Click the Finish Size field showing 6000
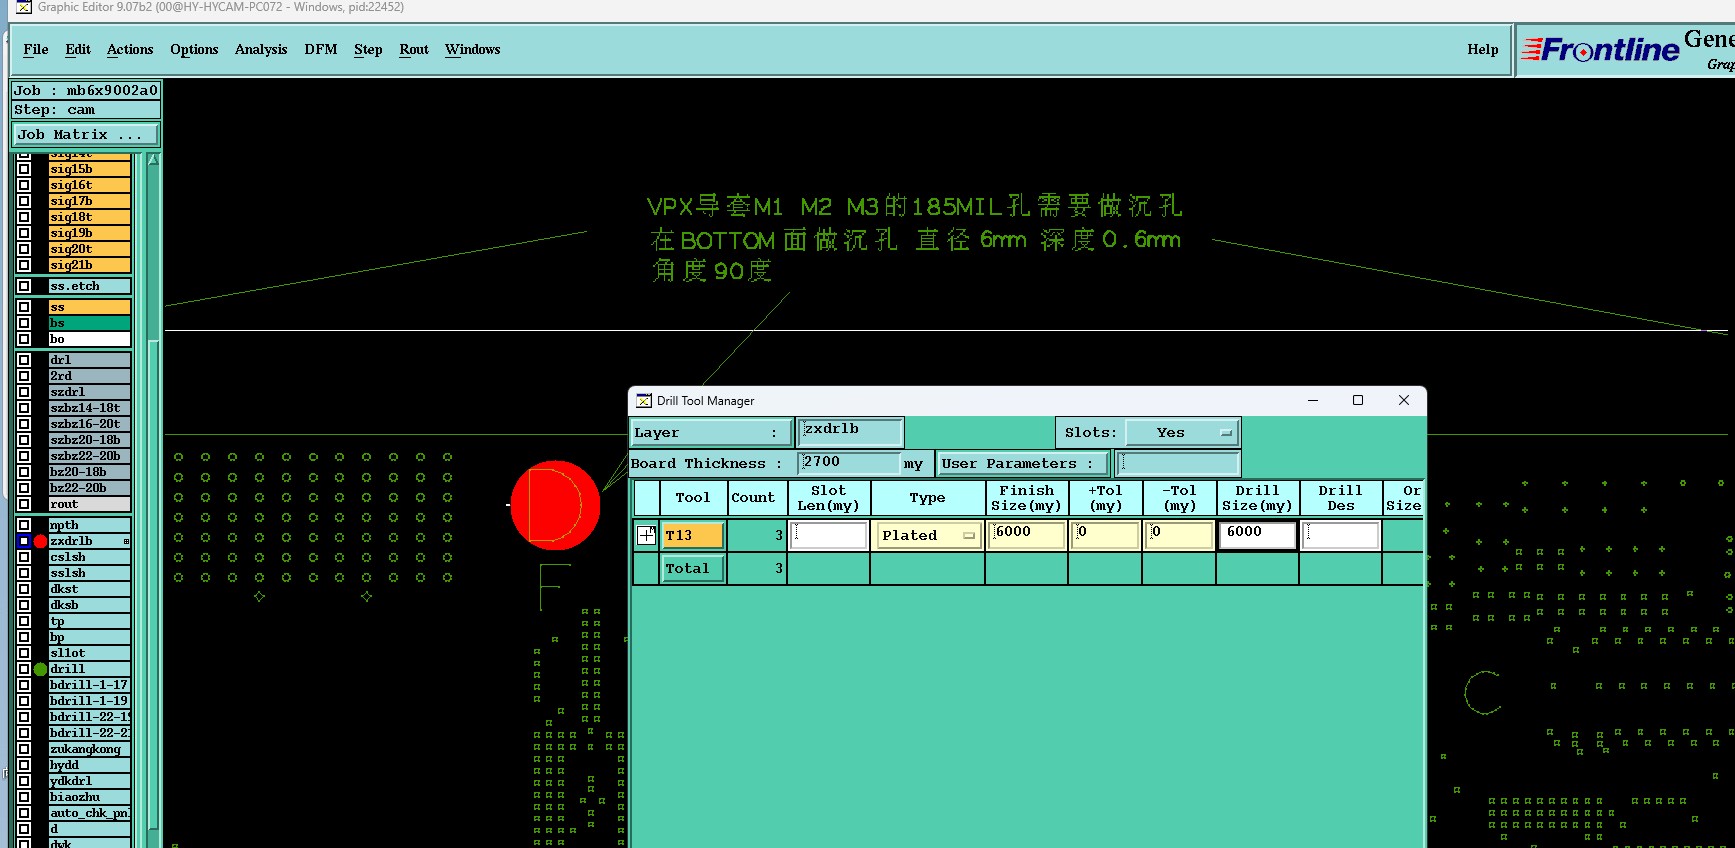1735x848 pixels. (x=1027, y=535)
